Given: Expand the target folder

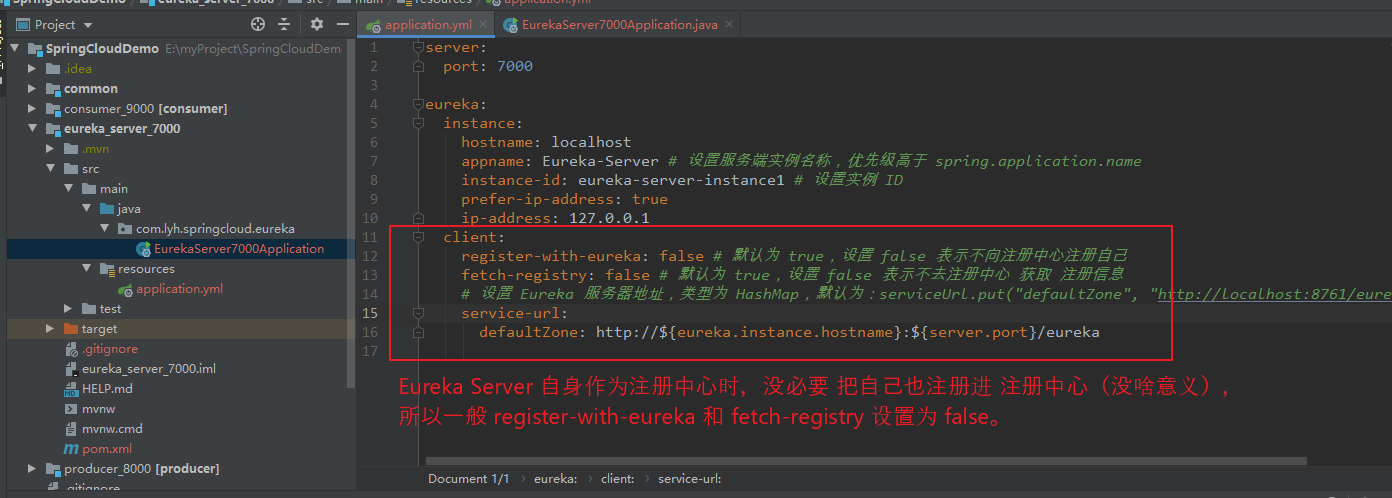Looking at the screenshot, I should [51, 329].
